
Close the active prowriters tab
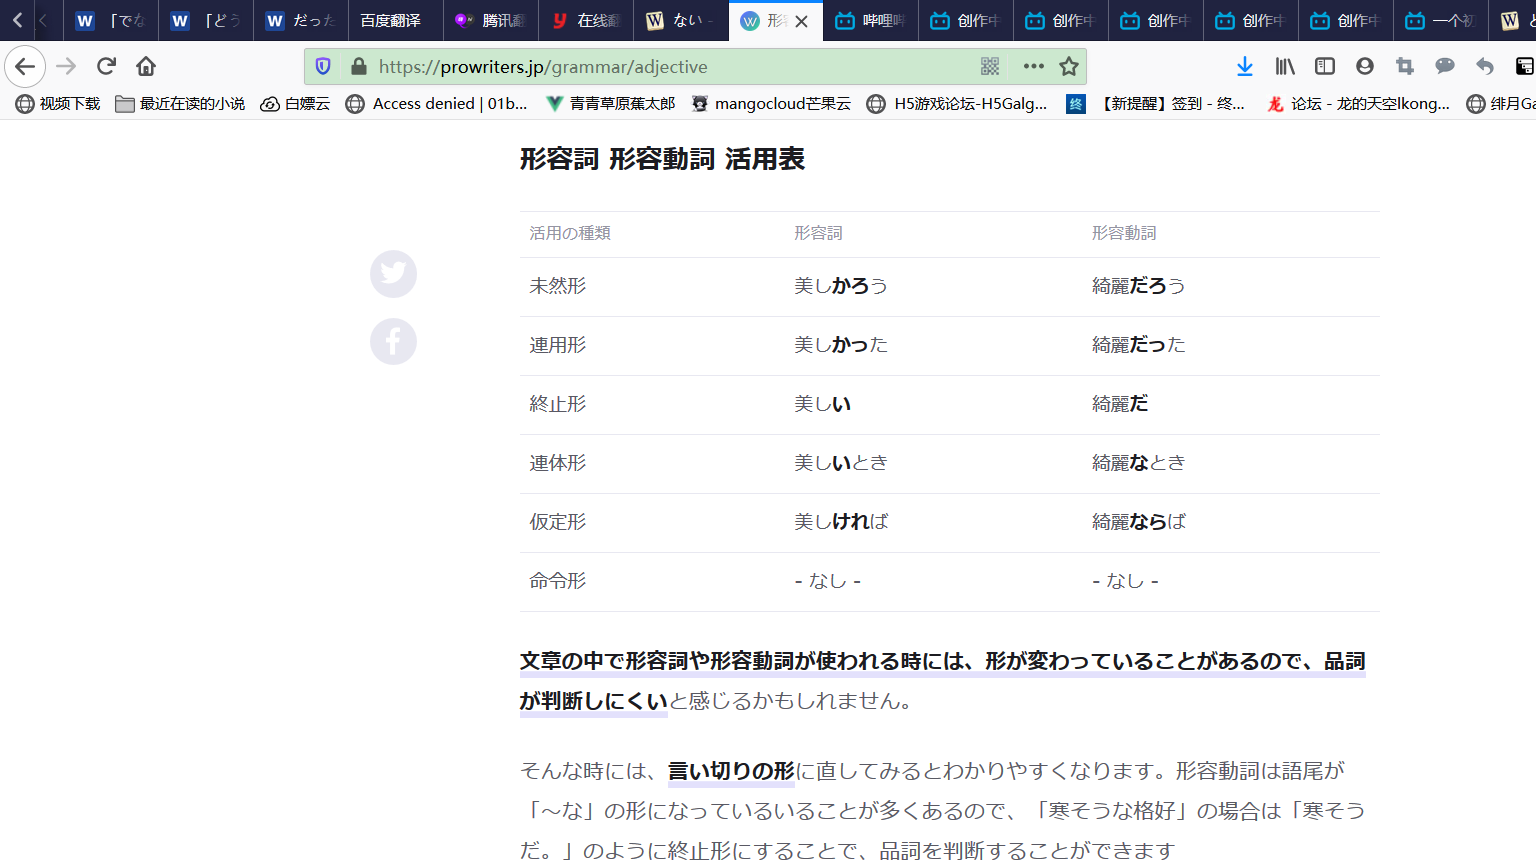tap(801, 21)
